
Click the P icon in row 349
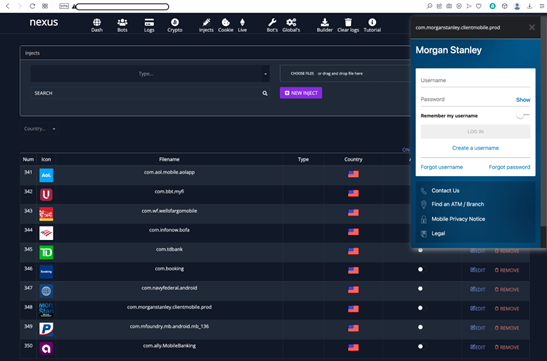click(x=46, y=329)
